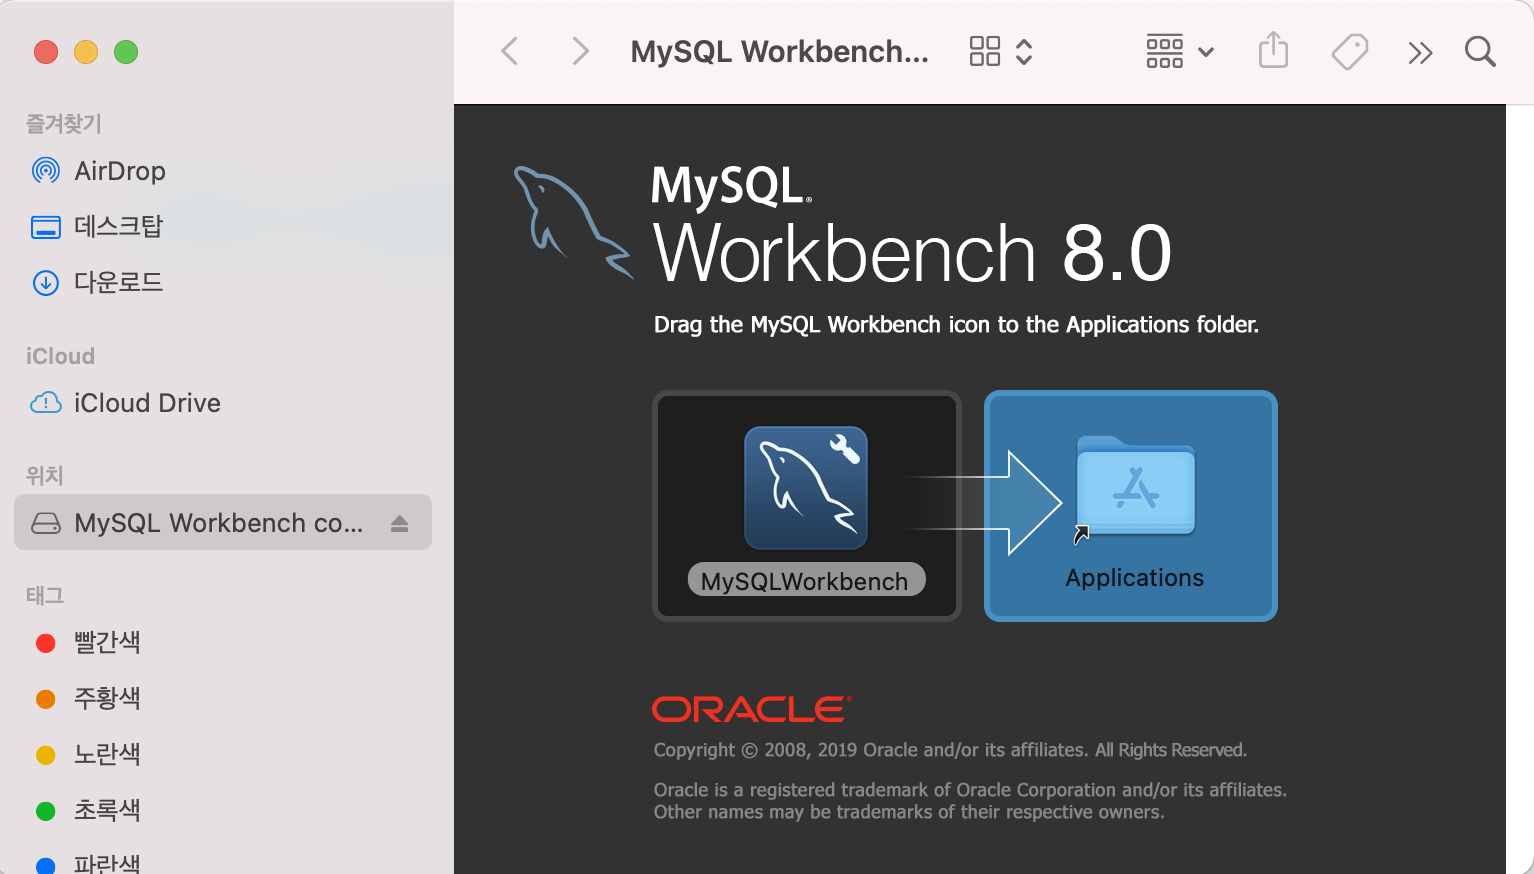Minimize window with yellow button
This screenshot has width=1534, height=874.
pyautogui.click(x=86, y=52)
